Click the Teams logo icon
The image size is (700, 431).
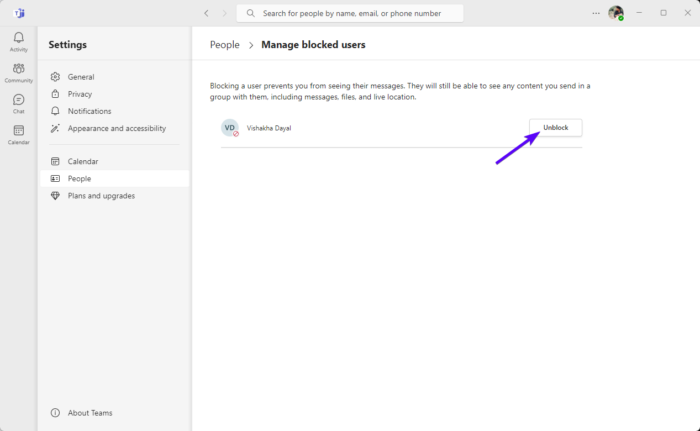coord(19,13)
